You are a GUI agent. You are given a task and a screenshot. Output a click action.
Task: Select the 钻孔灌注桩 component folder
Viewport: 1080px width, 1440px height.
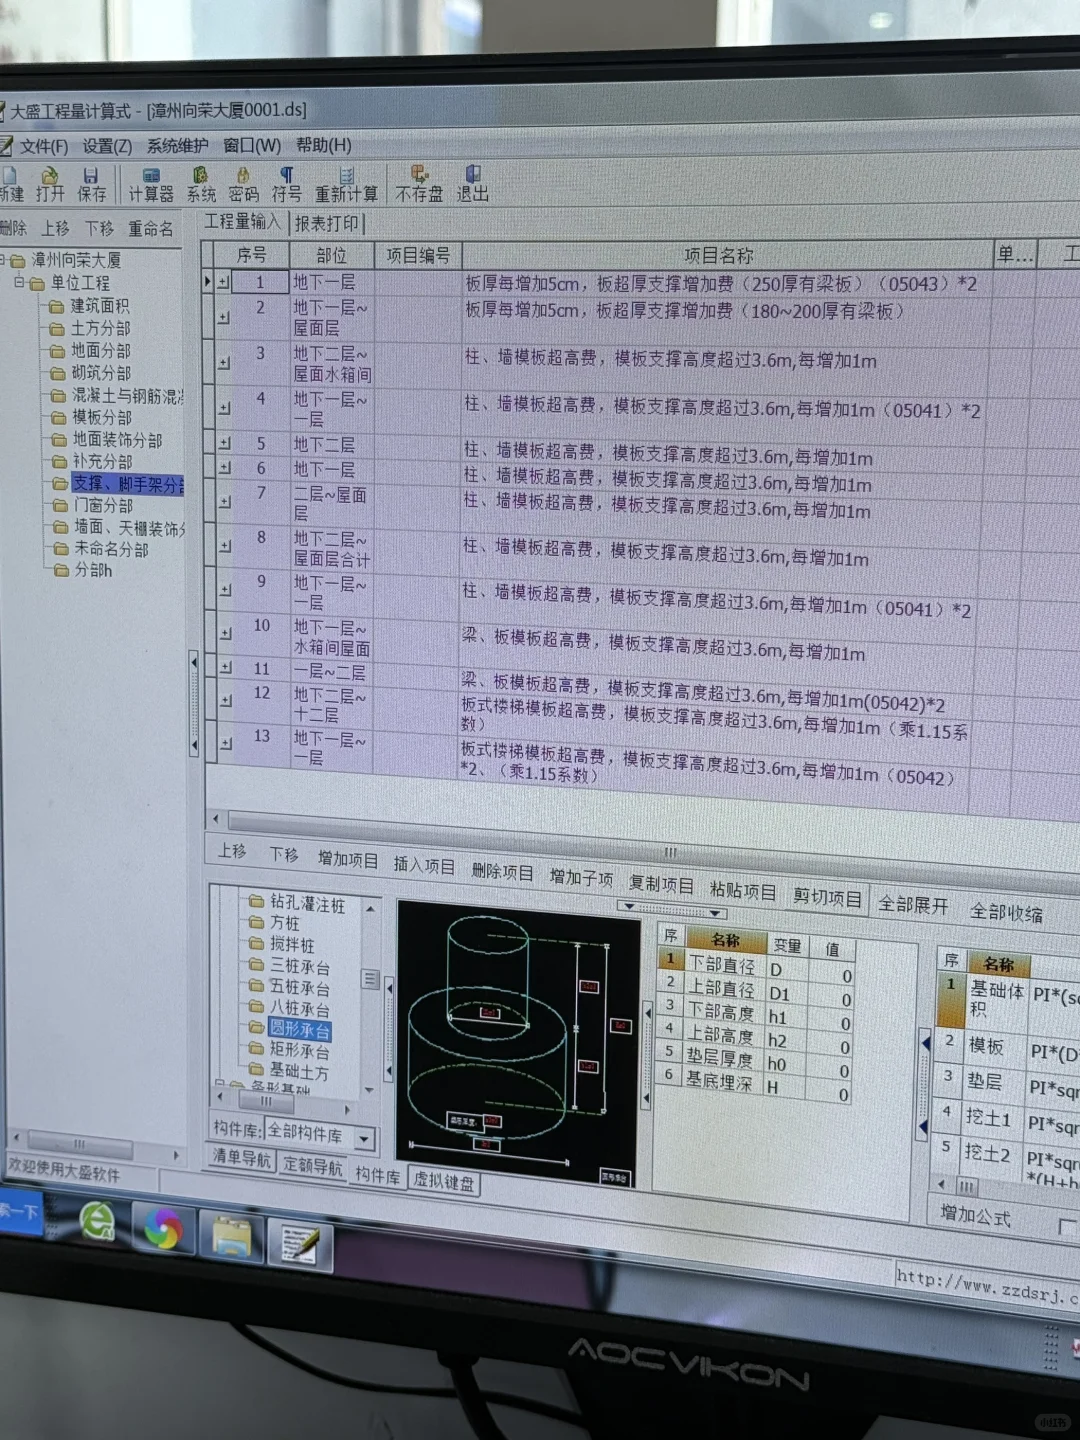coord(297,904)
